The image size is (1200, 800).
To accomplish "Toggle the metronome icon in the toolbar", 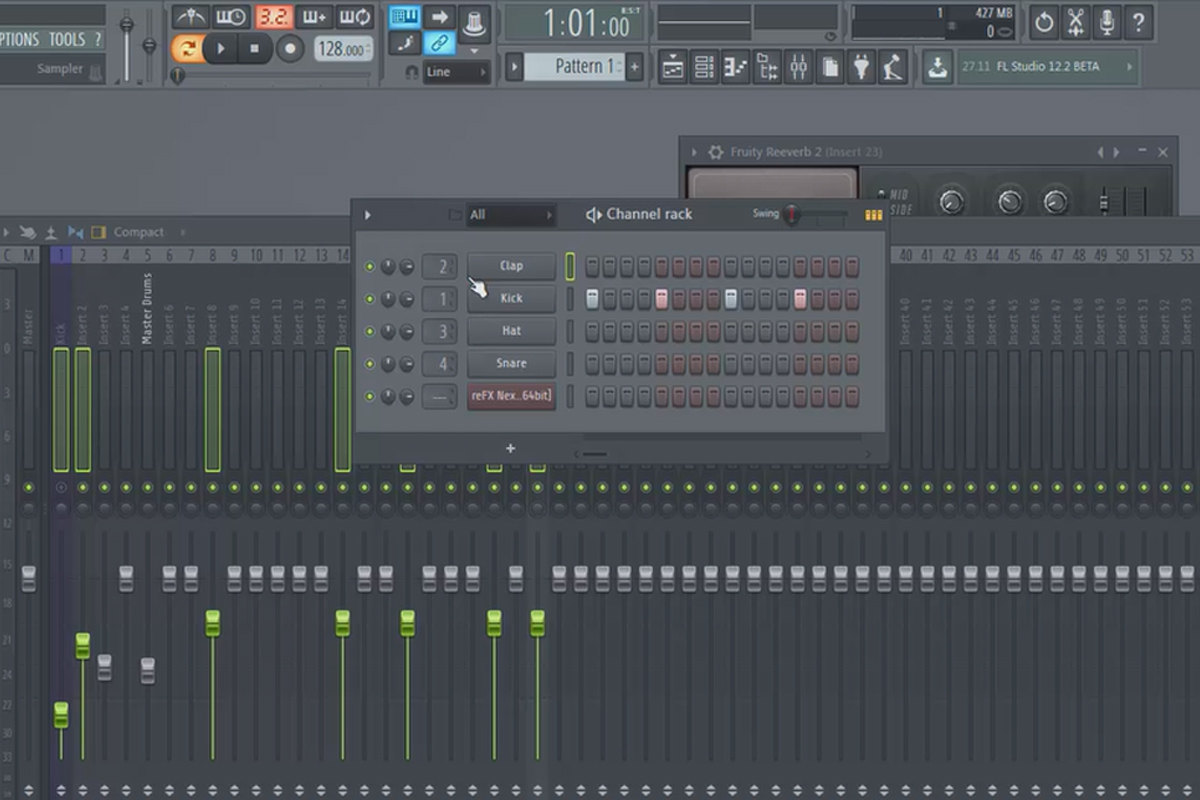I will [x=190, y=17].
